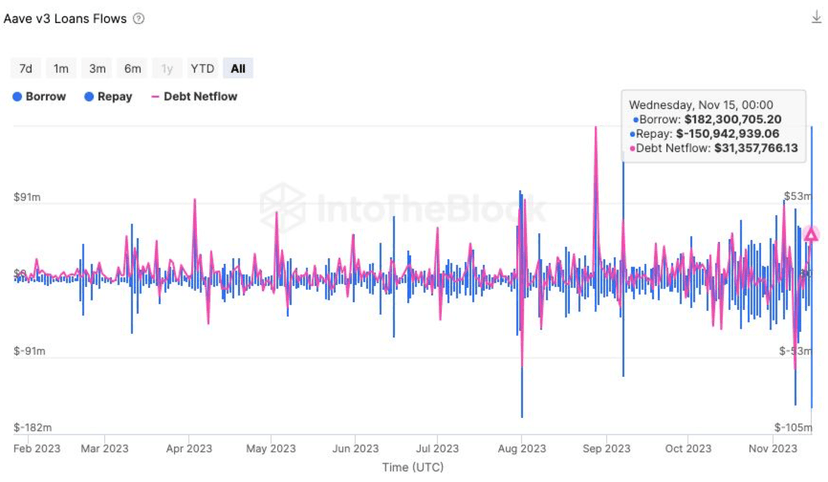
Task: Click the Feb 2023 axis label
Action: (x=37, y=449)
